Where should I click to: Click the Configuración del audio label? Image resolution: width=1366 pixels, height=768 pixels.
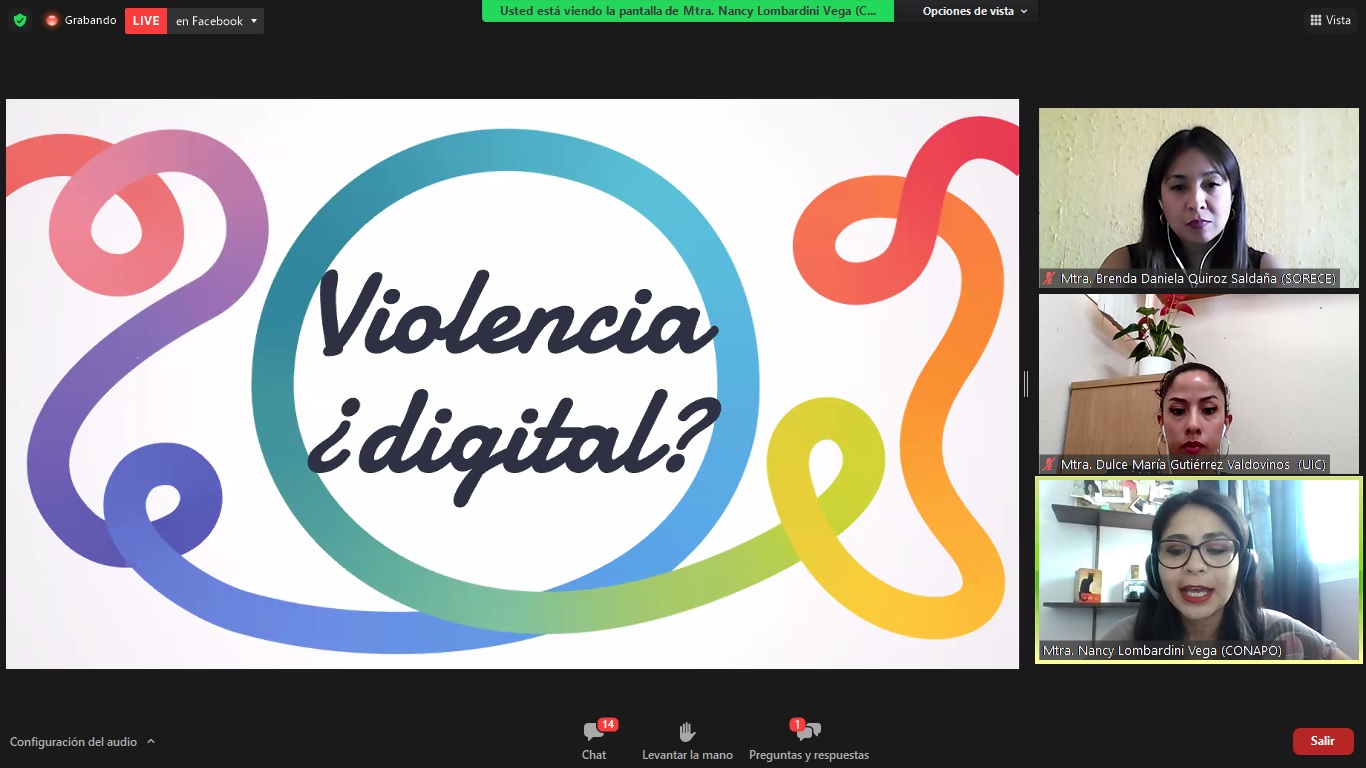click(x=73, y=742)
